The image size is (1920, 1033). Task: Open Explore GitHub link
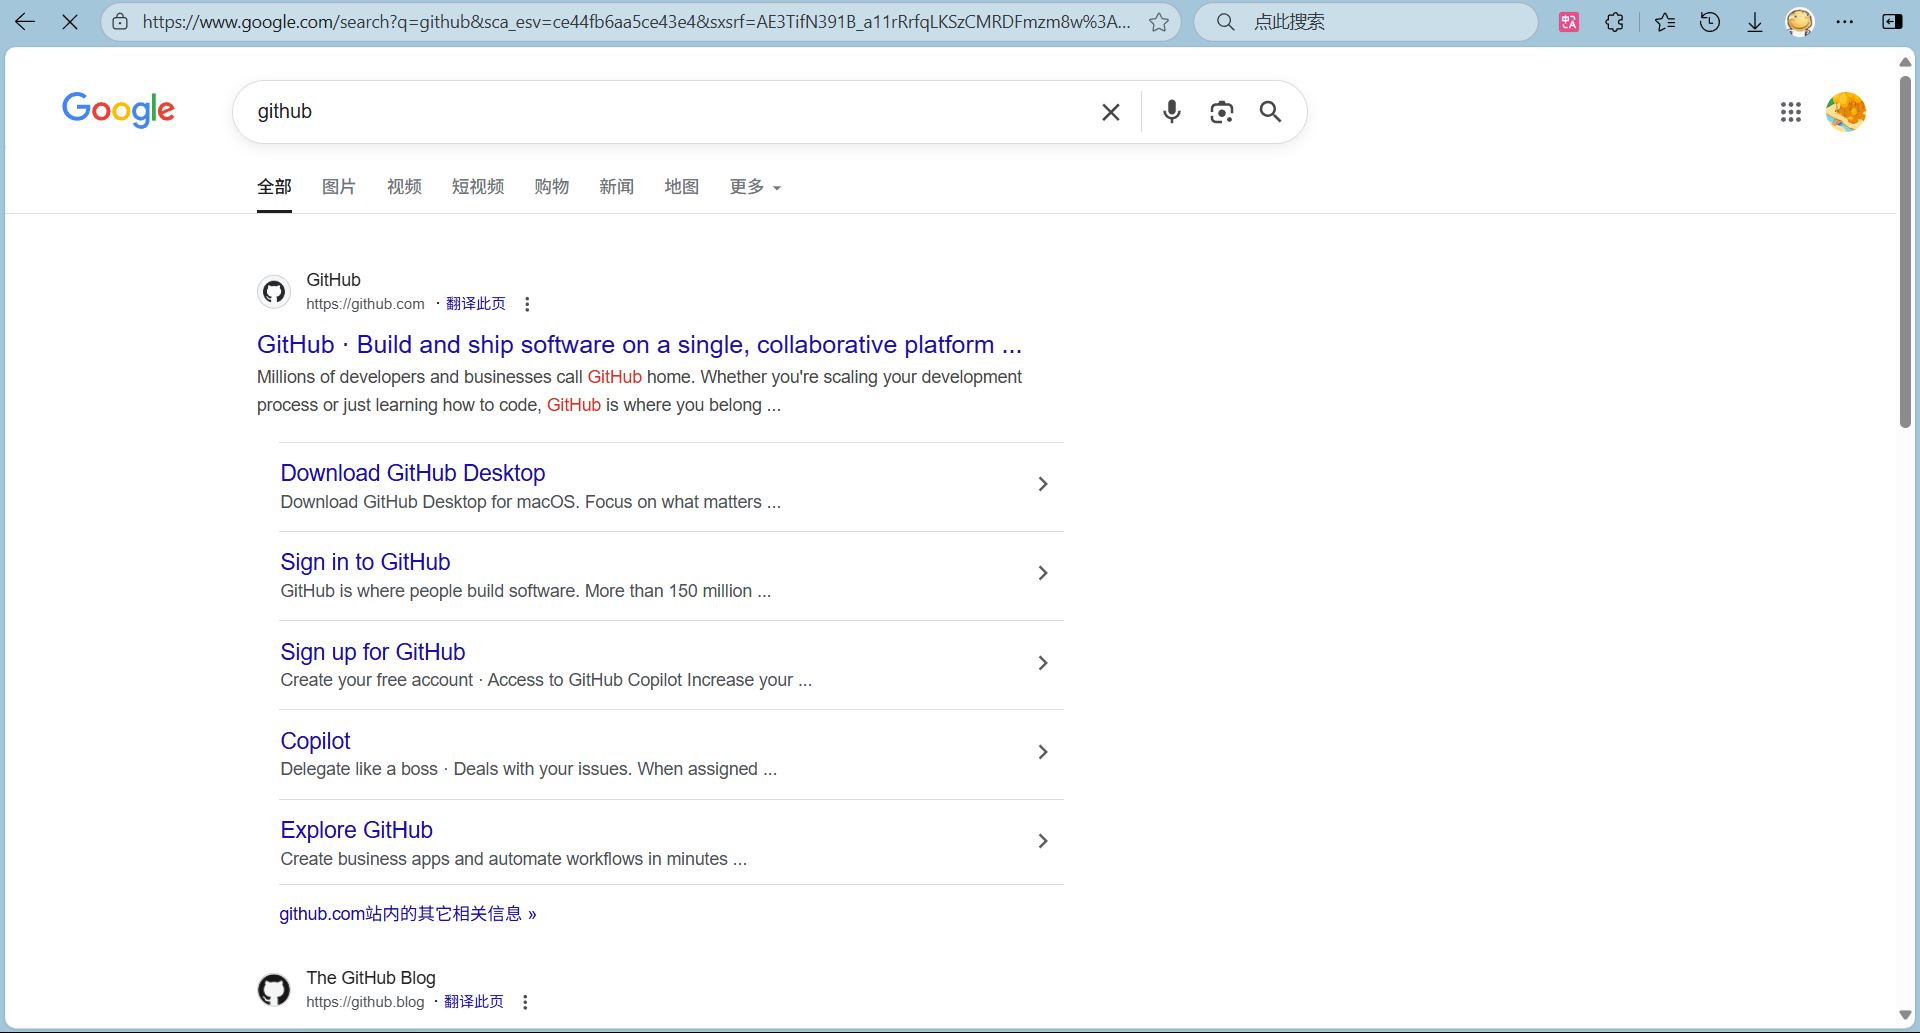click(x=357, y=830)
